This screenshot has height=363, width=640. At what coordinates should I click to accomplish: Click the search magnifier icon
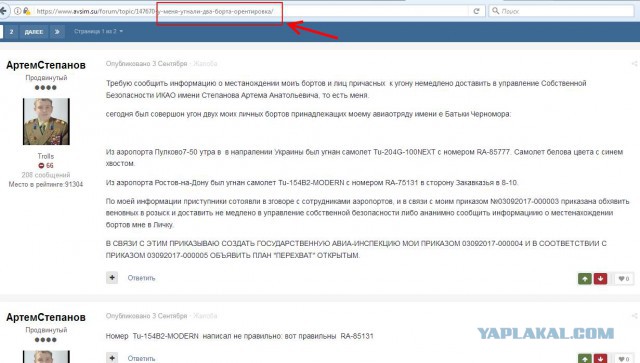pyautogui.click(x=496, y=11)
